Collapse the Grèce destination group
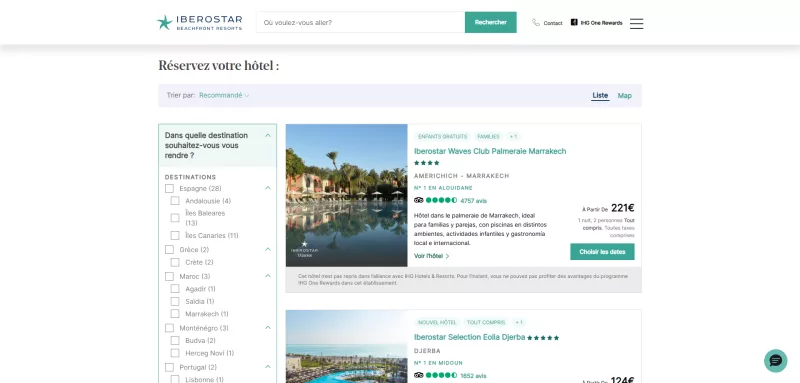 point(268,249)
